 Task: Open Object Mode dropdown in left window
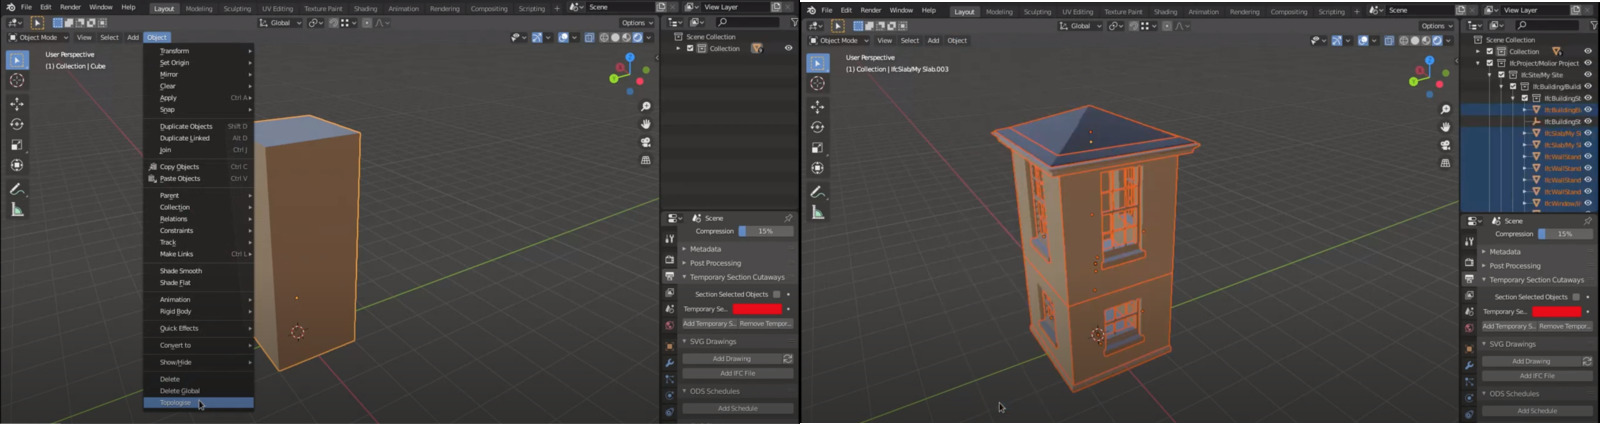click(38, 38)
